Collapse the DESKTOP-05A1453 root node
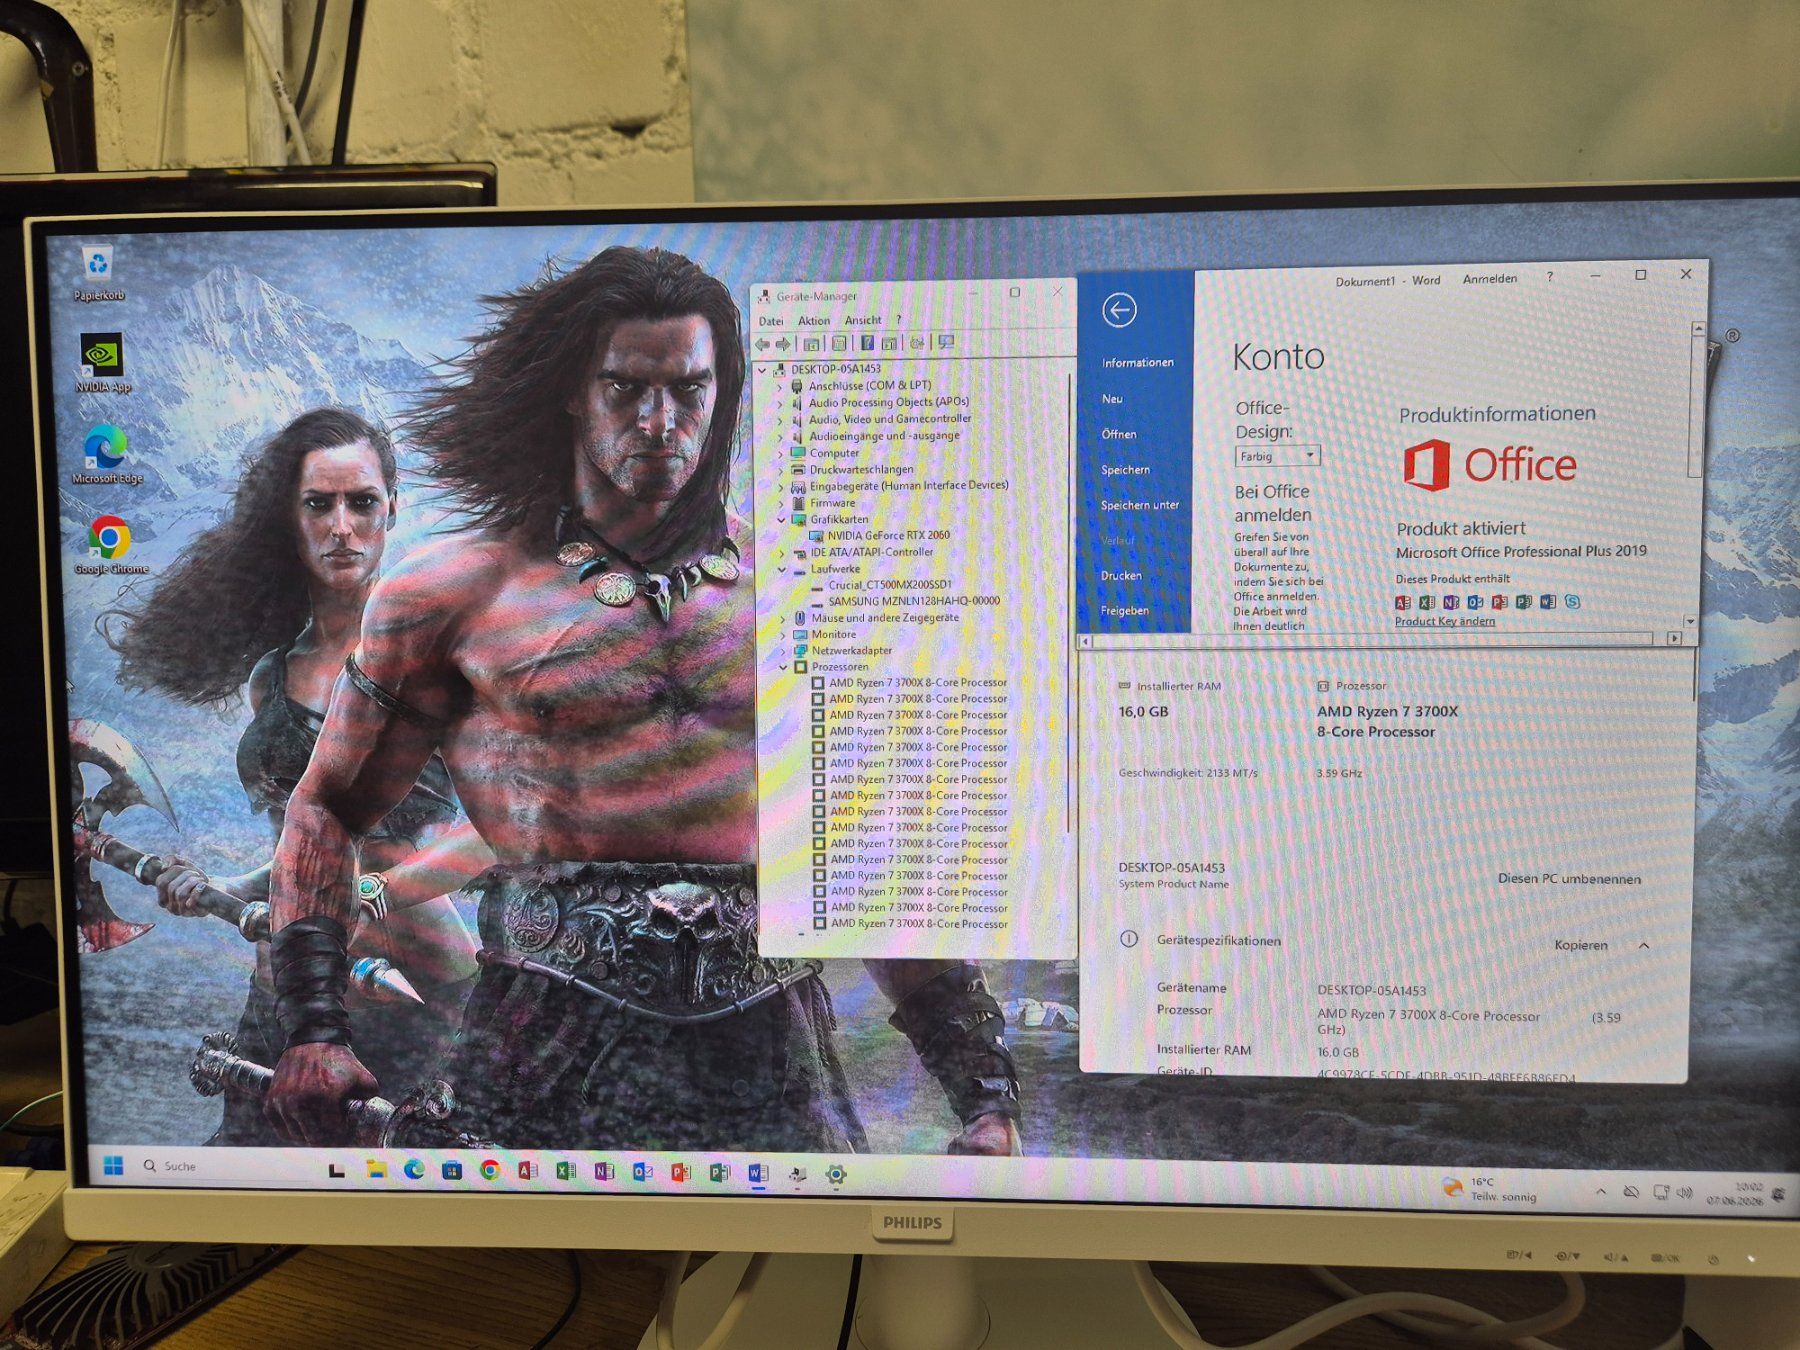 pos(764,369)
